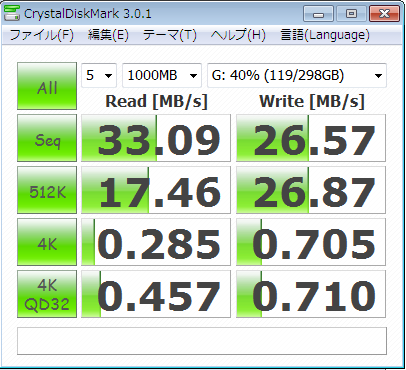The image size is (406, 370).
Task: Start the 4K QD32 test
Action: [47, 294]
